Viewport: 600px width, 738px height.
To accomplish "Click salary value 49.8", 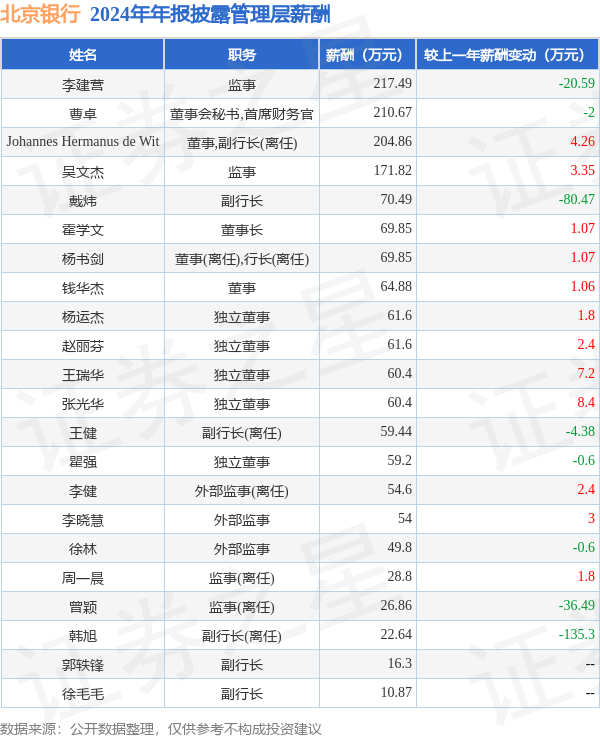I will coord(400,547).
